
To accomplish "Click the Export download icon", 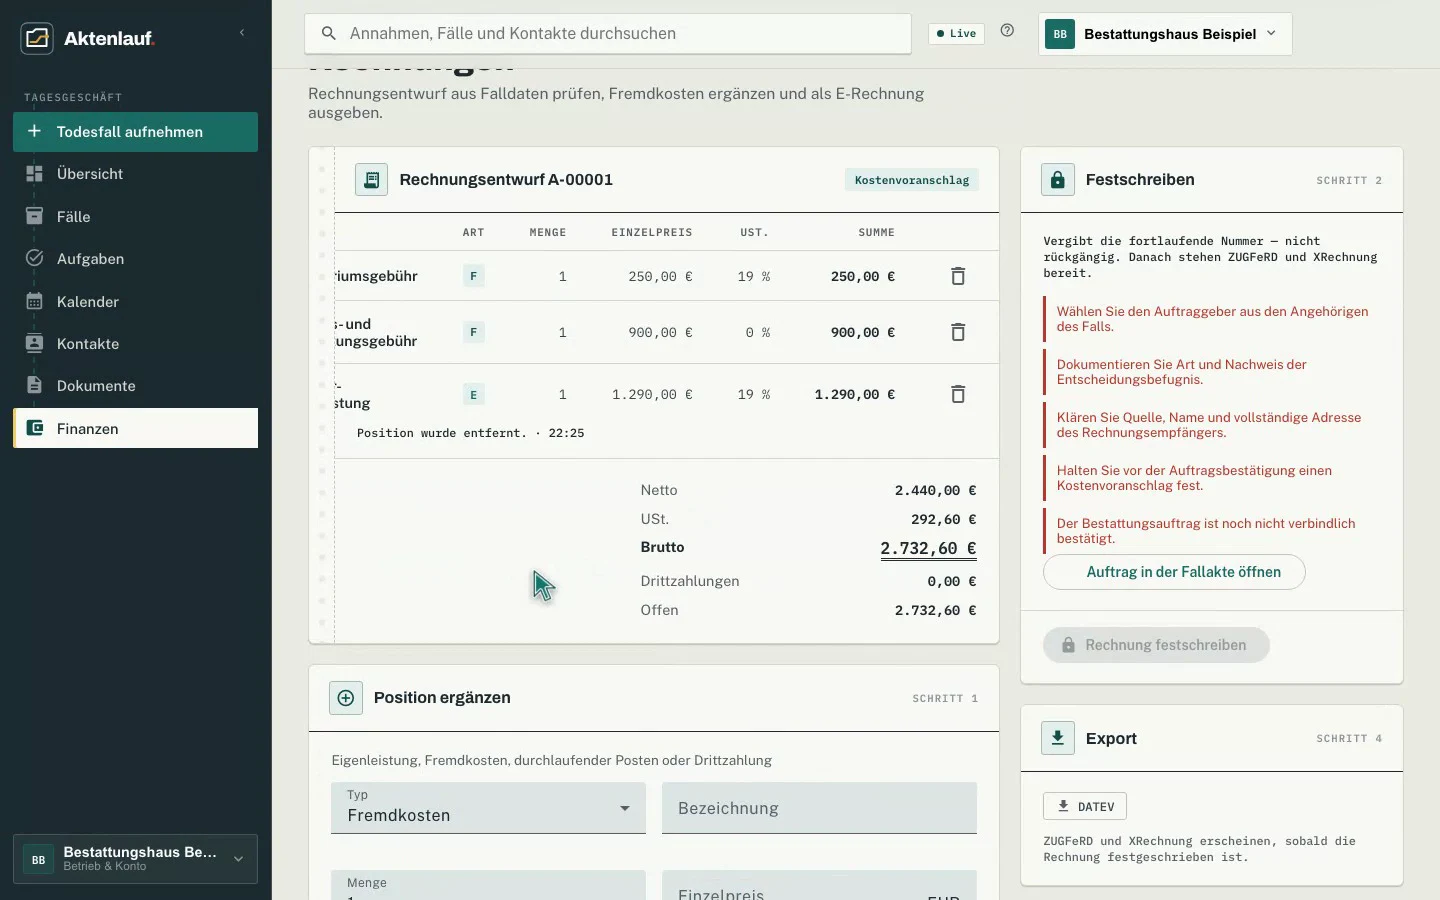I will pos(1058,738).
